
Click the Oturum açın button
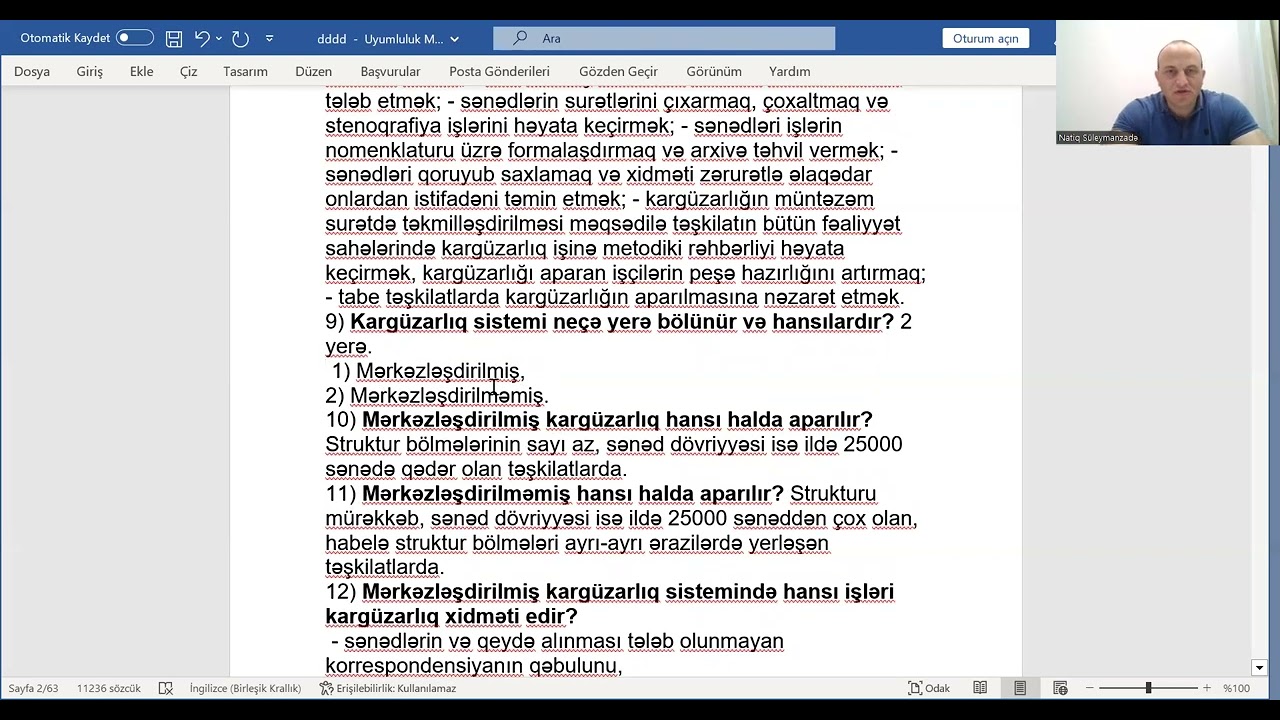(x=985, y=38)
